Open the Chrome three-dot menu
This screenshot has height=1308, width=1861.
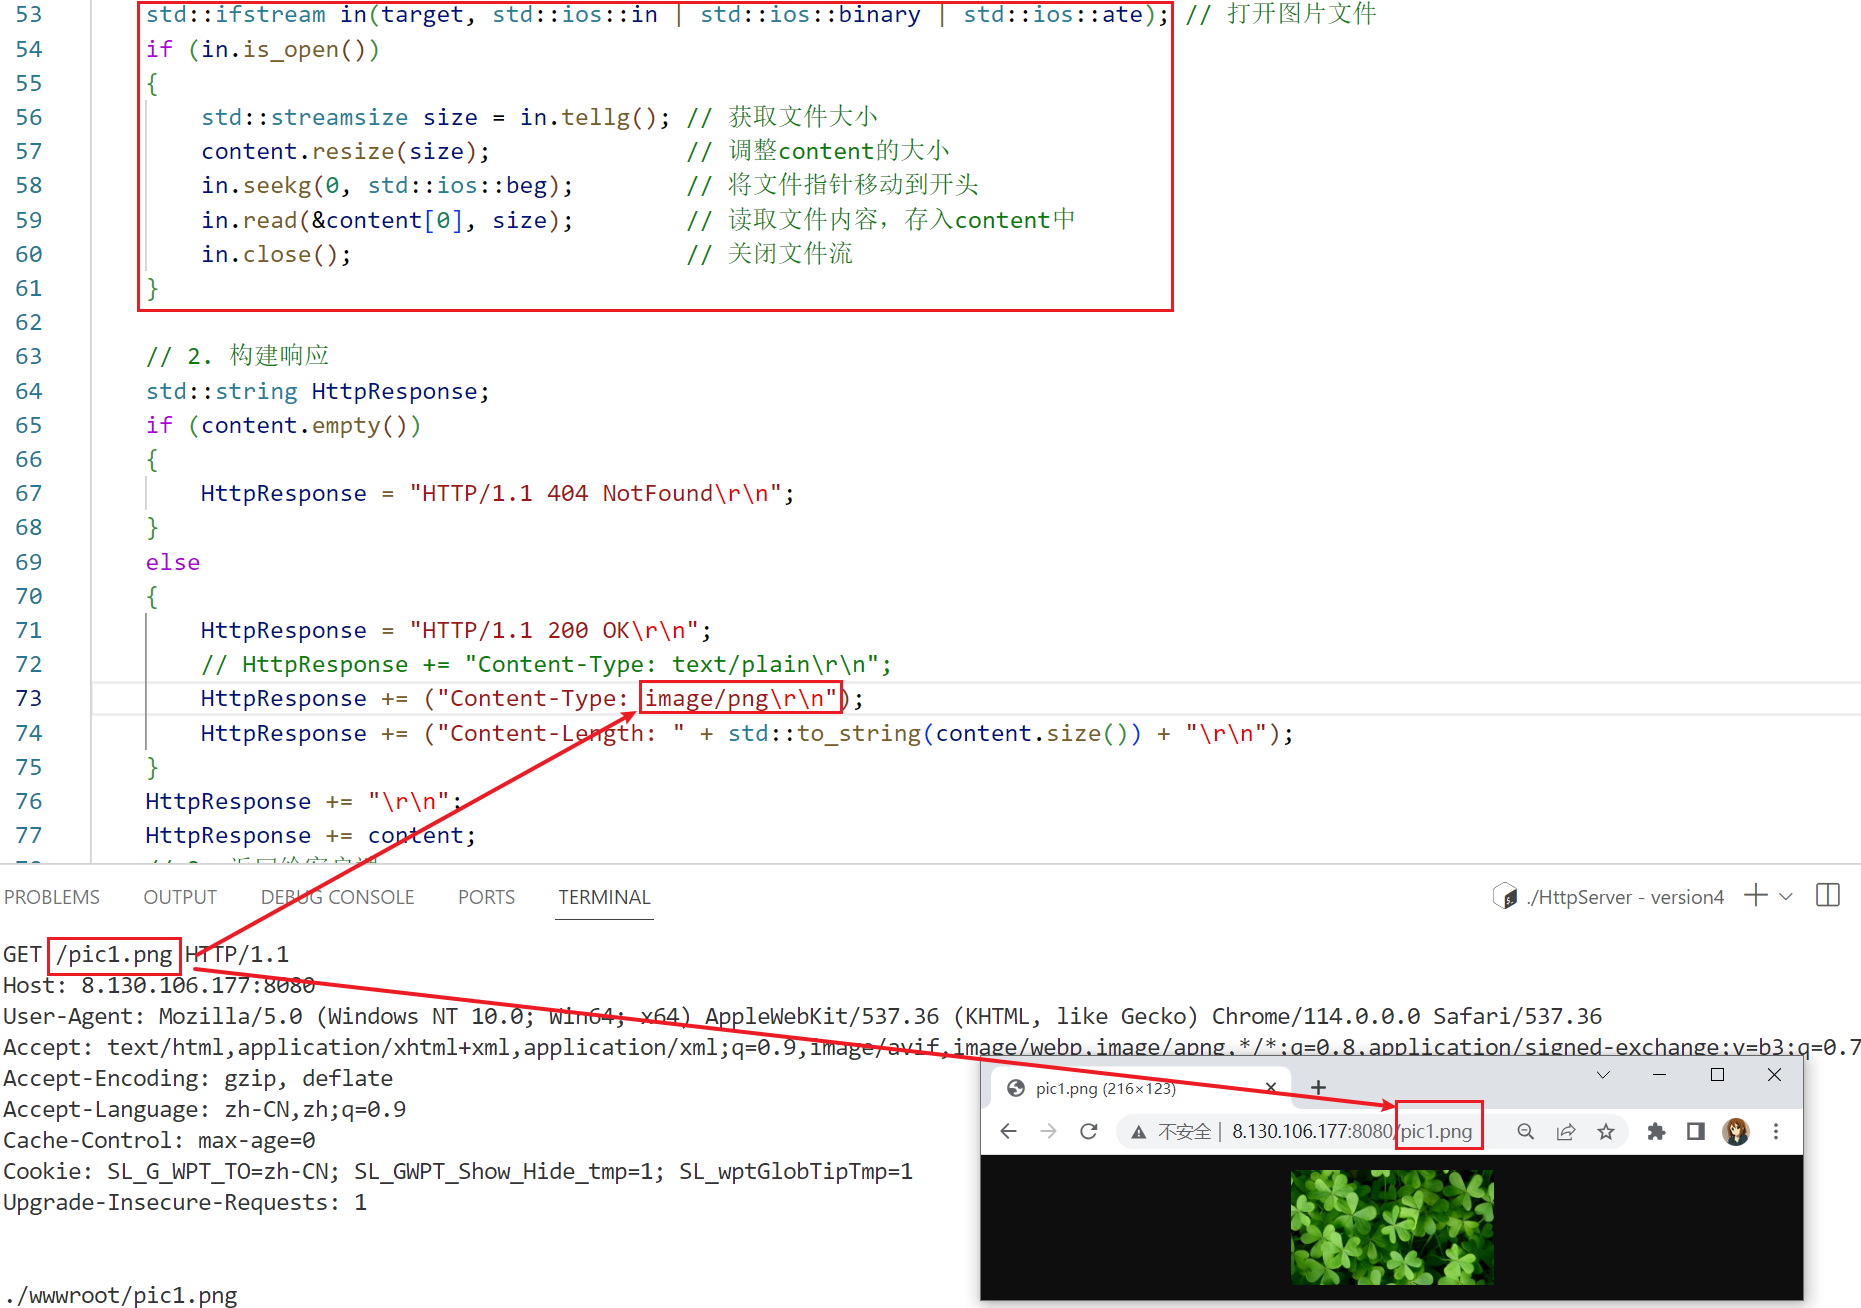[x=1776, y=1131]
